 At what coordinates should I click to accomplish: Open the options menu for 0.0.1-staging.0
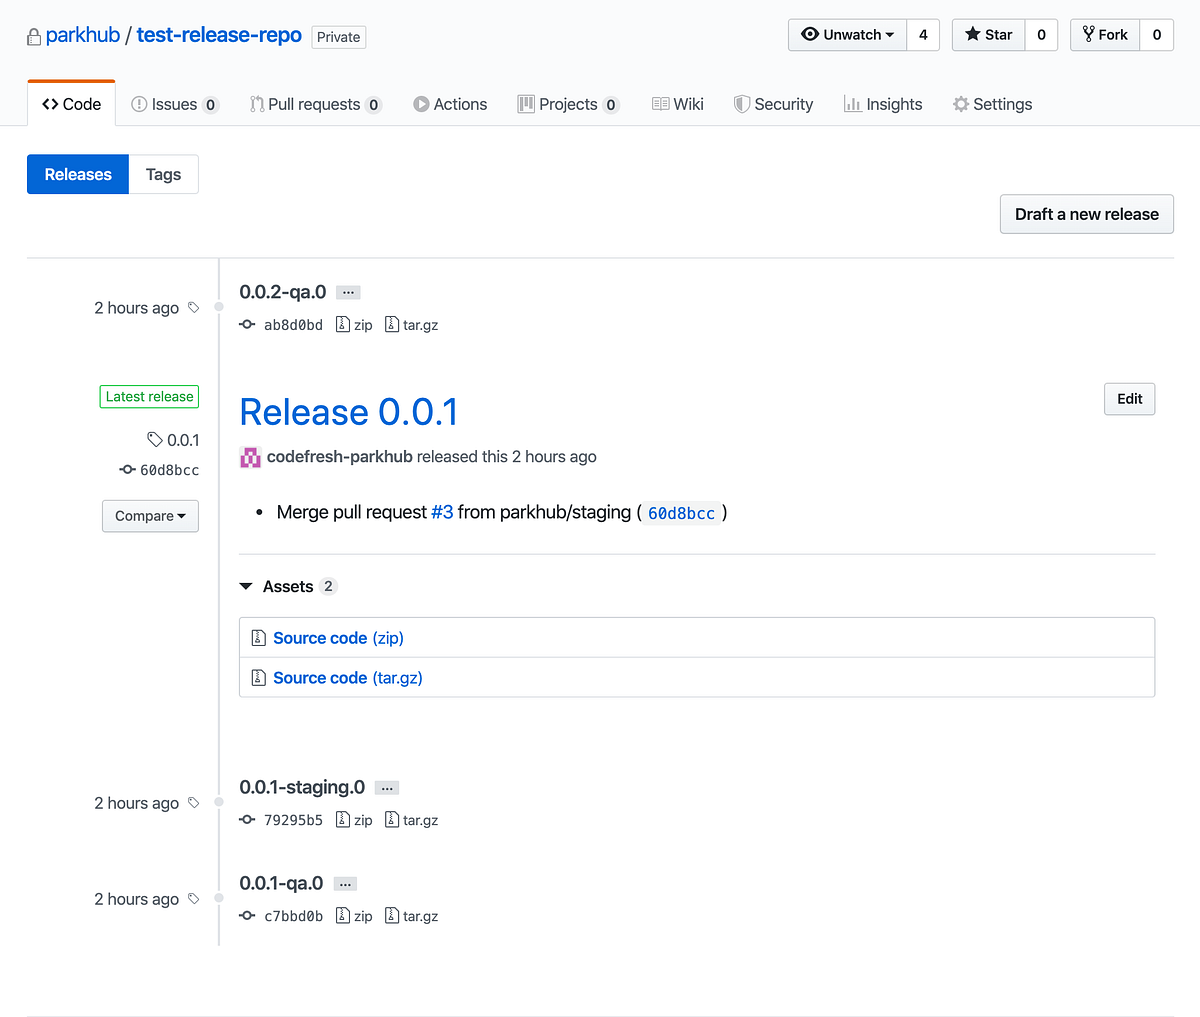[x=386, y=787]
